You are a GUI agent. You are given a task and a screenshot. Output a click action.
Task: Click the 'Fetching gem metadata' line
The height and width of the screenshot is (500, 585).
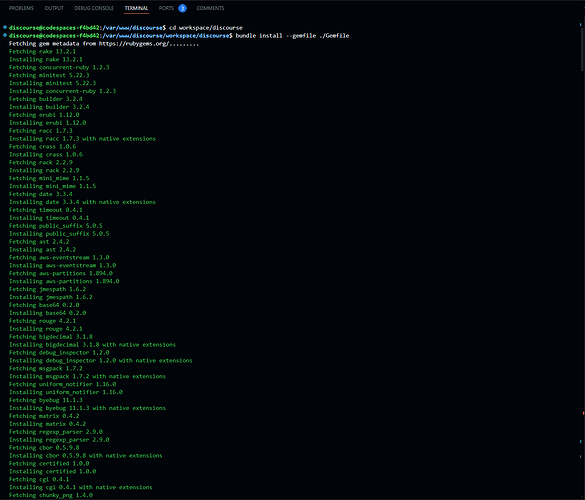104,44
